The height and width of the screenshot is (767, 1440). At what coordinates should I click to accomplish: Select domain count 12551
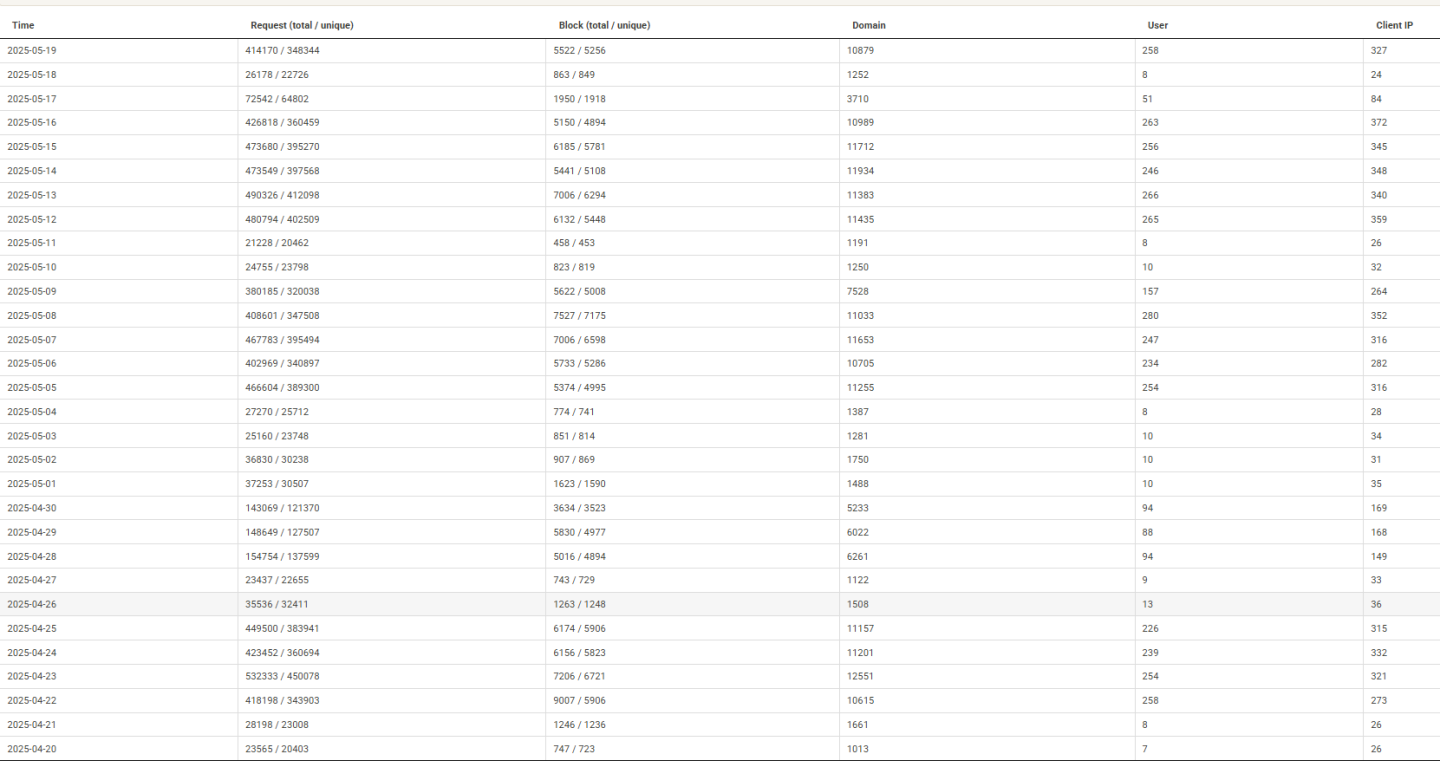pyautogui.click(x=860, y=677)
